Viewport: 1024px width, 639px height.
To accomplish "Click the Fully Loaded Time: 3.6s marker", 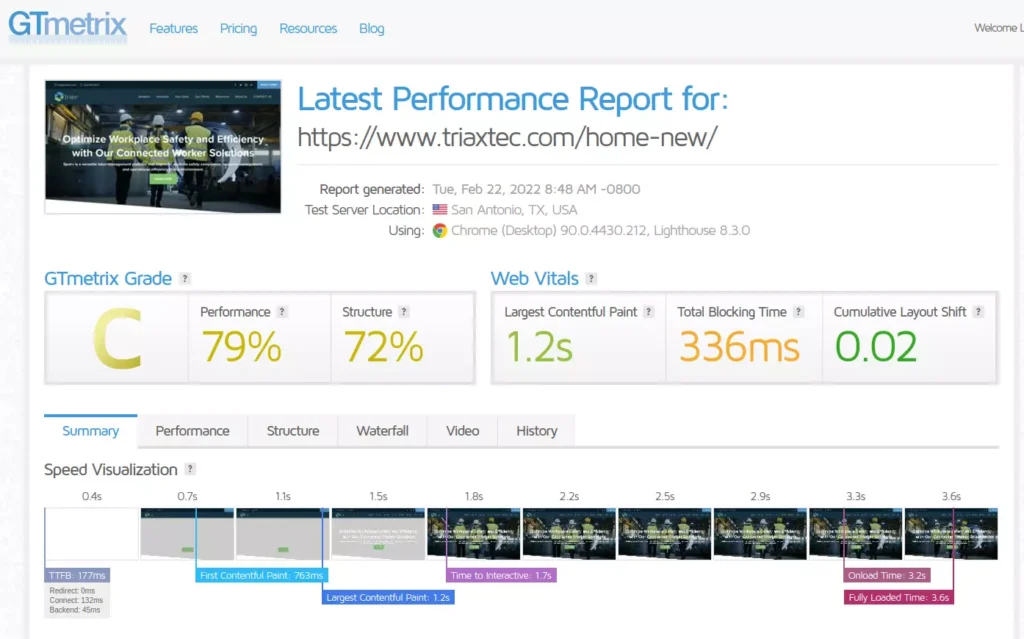I will click(x=899, y=597).
